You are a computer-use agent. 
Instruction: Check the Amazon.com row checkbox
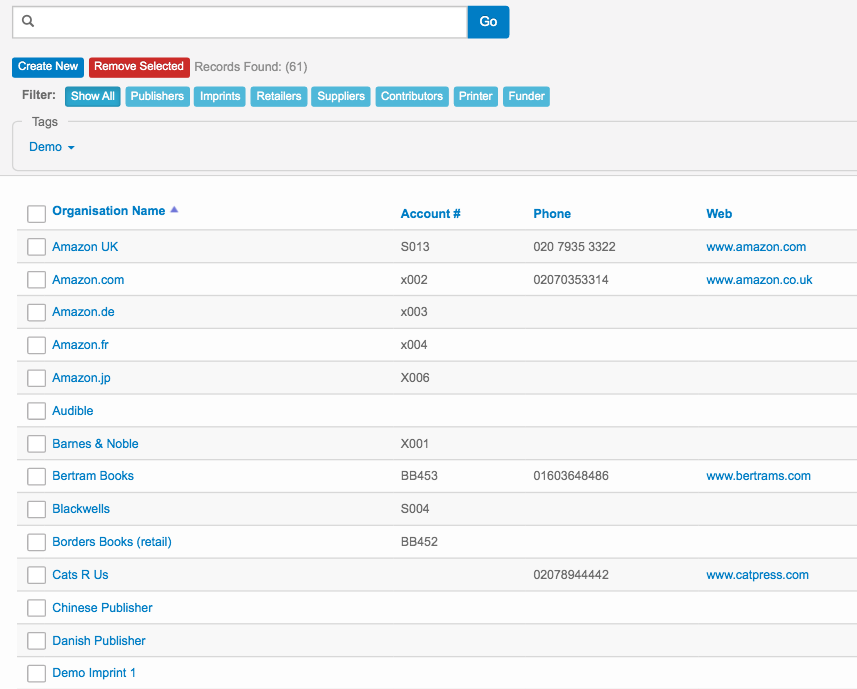pyautogui.click(x=37, y=279)
